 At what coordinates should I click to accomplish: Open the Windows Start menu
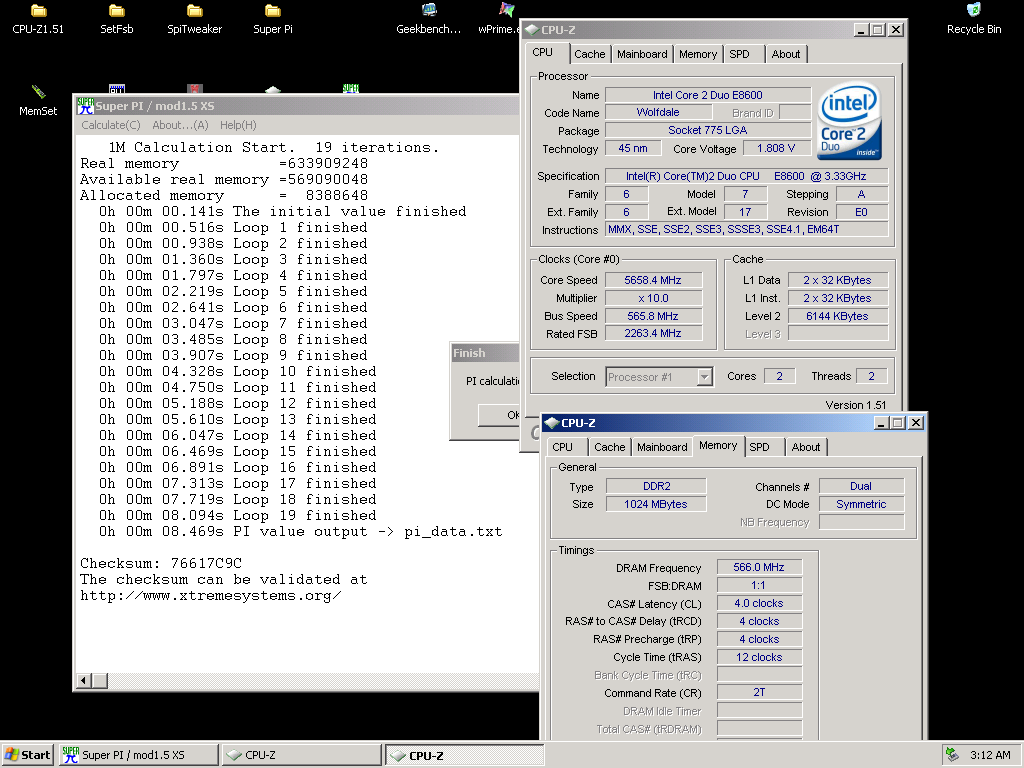(x=27, y=755)
